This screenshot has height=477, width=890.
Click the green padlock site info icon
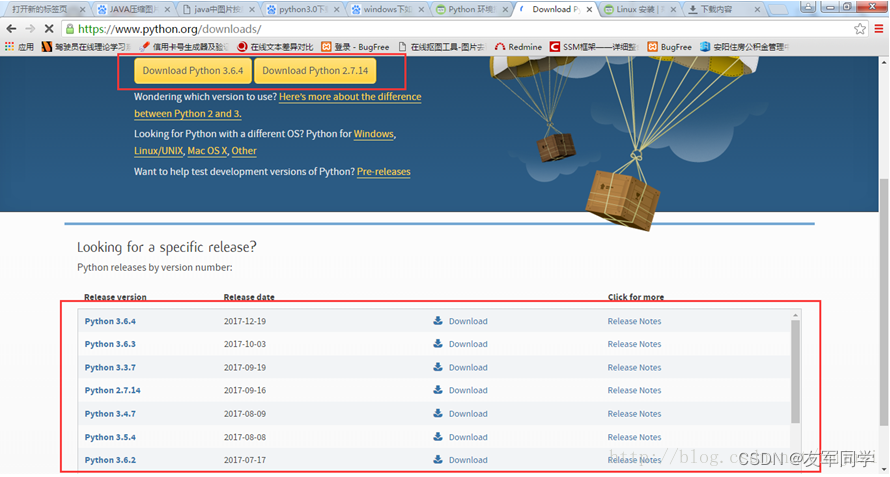coord(70,28)
